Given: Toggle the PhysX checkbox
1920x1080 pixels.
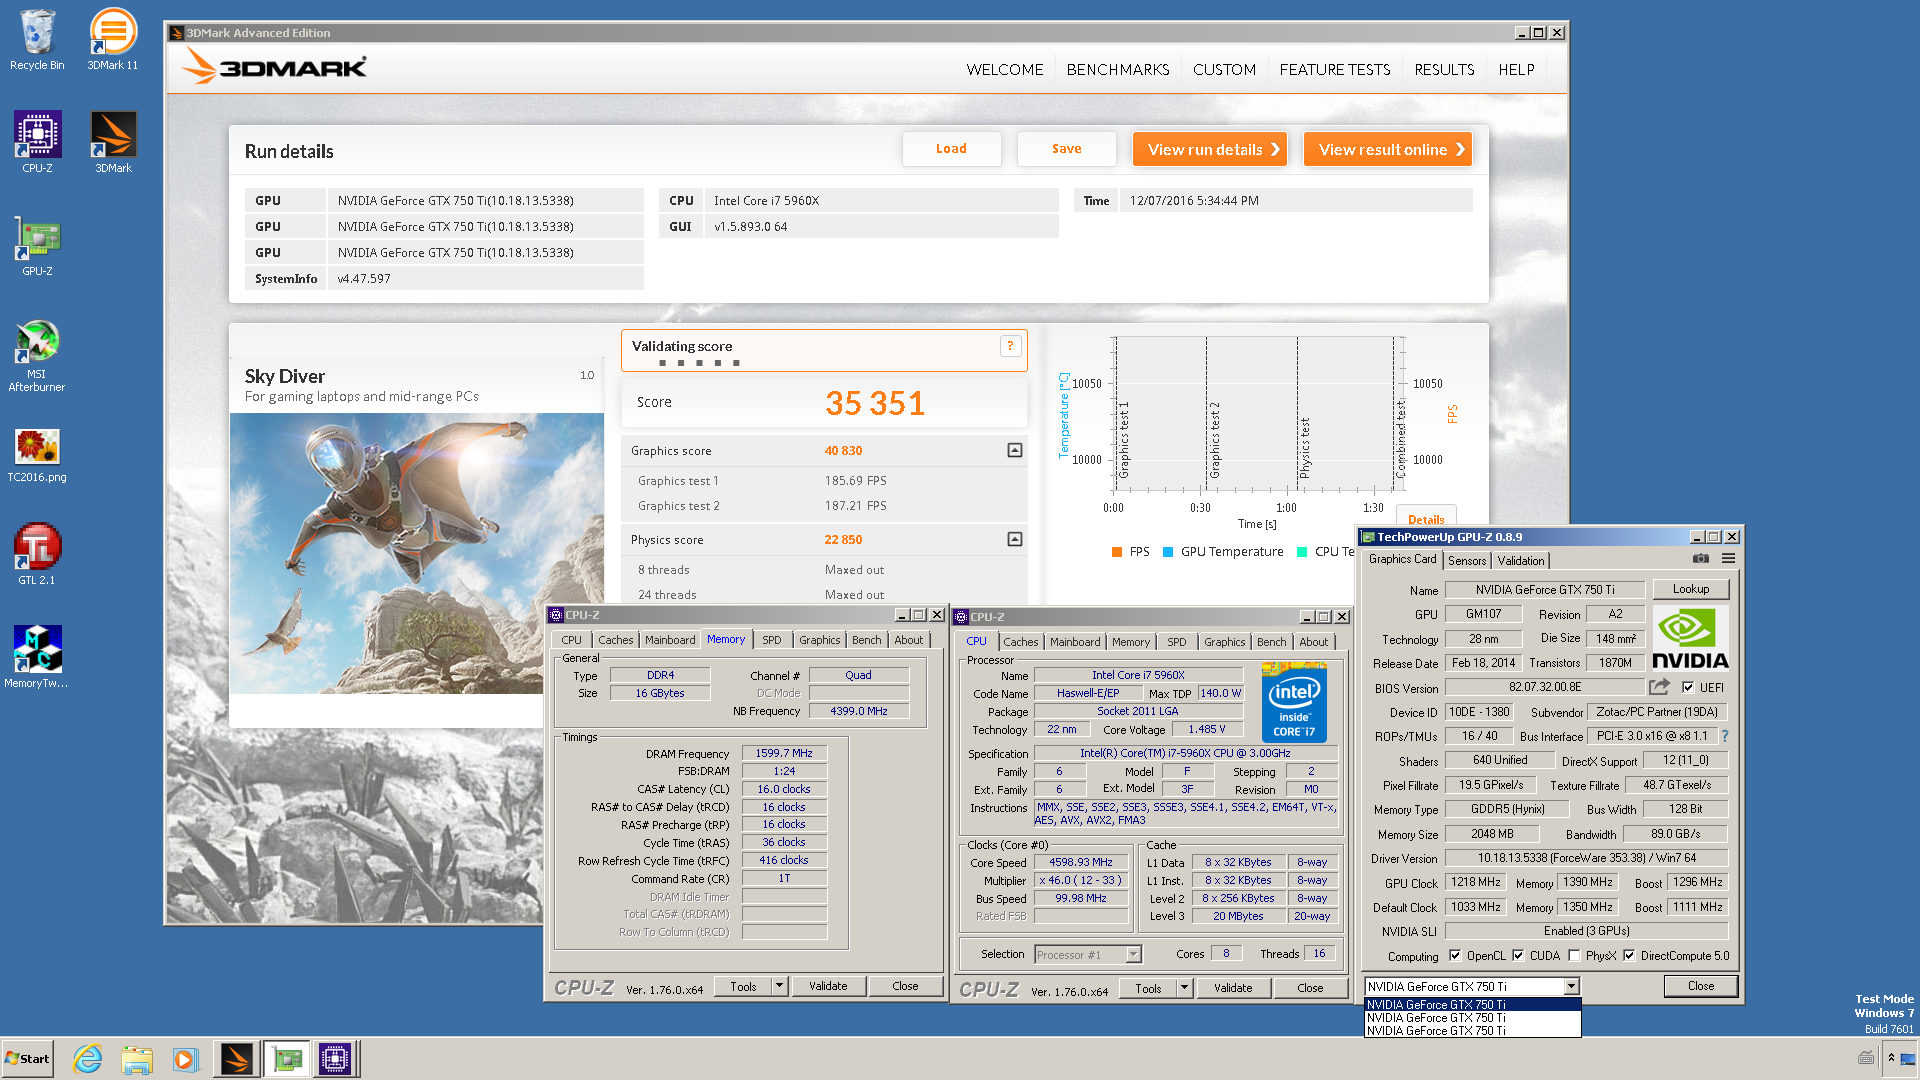Looking at the screenshot, I should pos(1574,955).
